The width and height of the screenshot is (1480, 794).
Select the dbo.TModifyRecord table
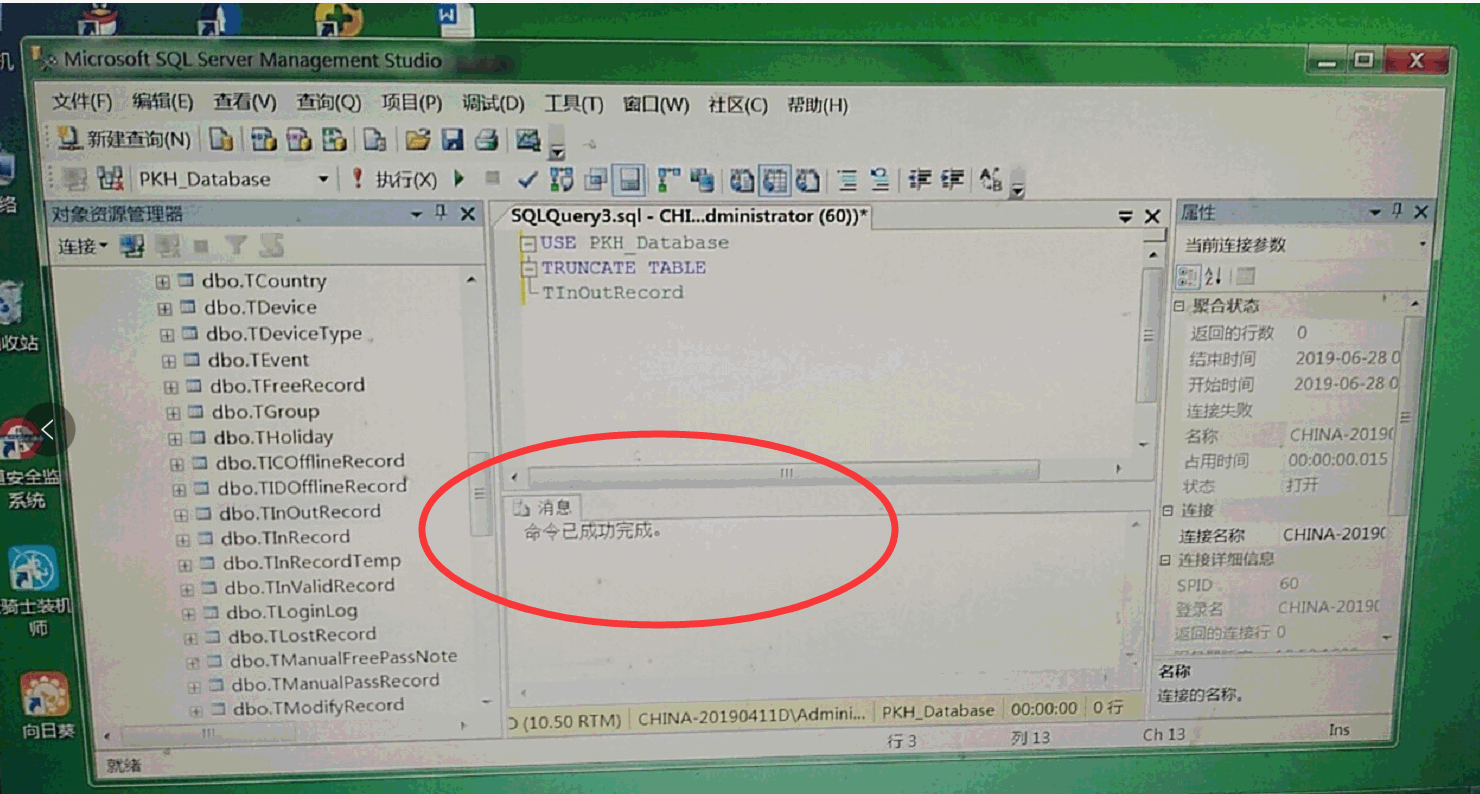click(318, 706)
